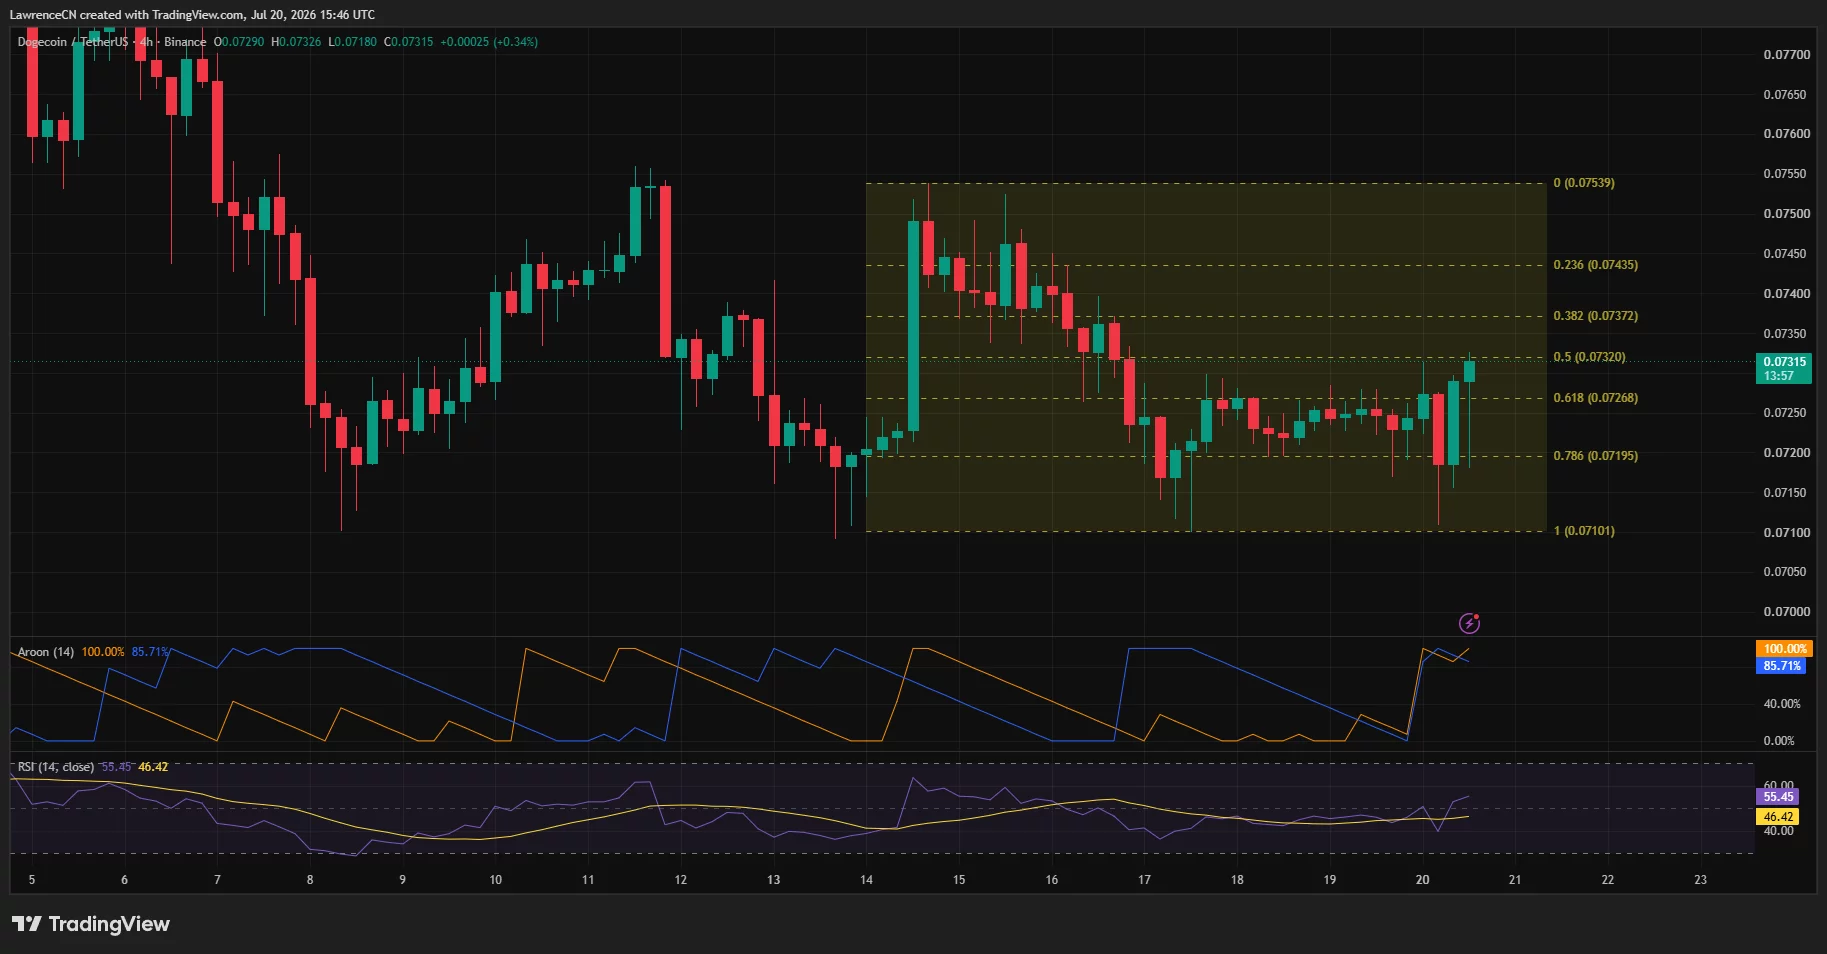
Task: Click date 14 on the time axis
Action: tap(866, 880)
